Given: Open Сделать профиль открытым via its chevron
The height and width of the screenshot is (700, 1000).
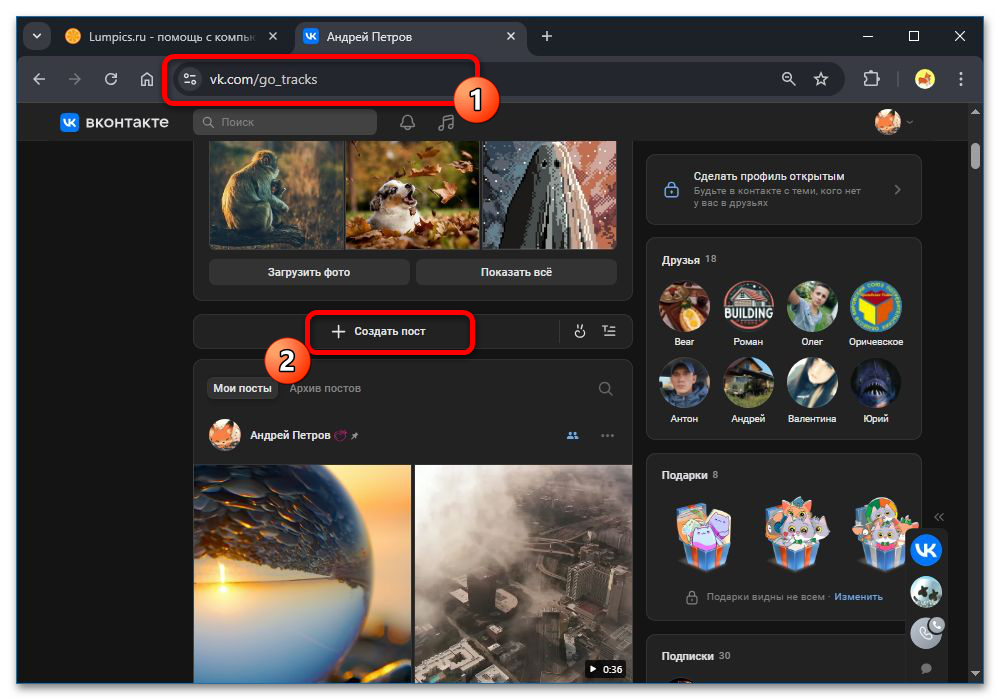Looking at the screenshot, I should 897,189.
